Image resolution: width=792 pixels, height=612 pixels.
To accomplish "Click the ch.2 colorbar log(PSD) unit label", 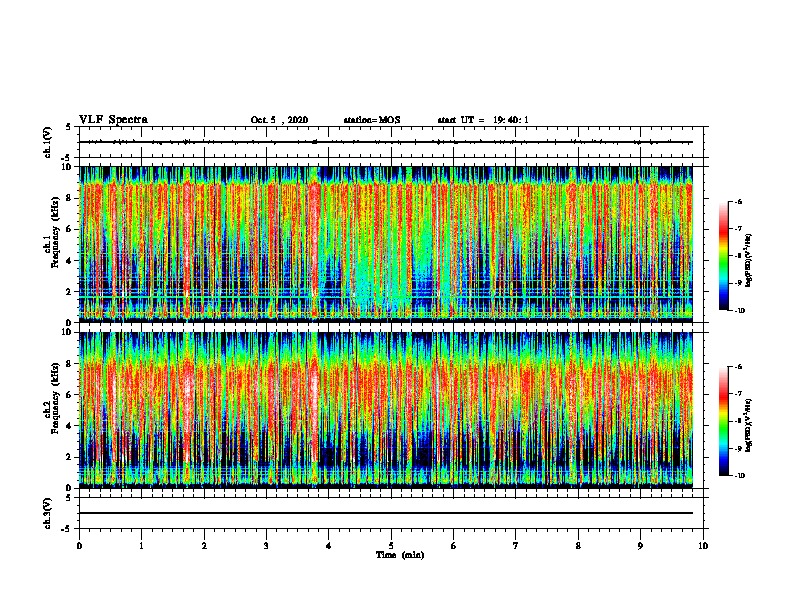I will pos(749,425).
